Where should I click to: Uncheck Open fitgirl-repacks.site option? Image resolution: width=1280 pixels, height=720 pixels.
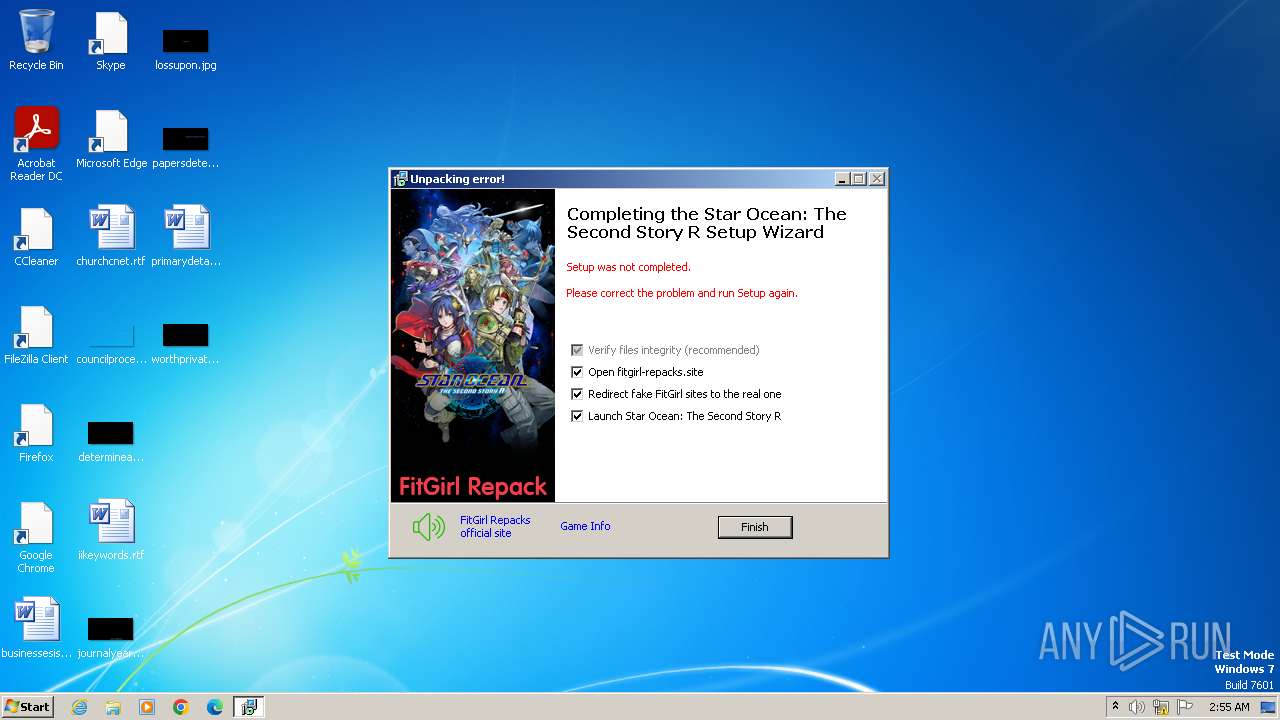point(576,372)
